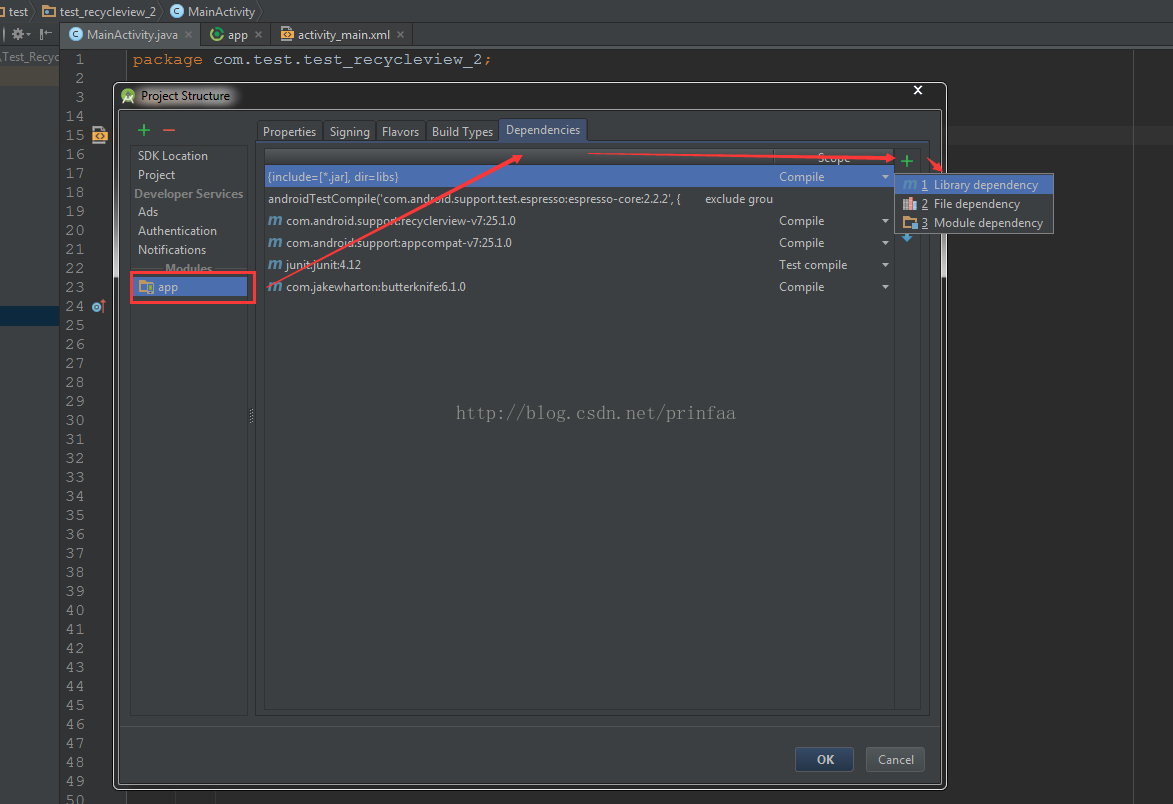Screen dimensions: 1173x804
Task: Click the OK button
Action: point(824,759)
